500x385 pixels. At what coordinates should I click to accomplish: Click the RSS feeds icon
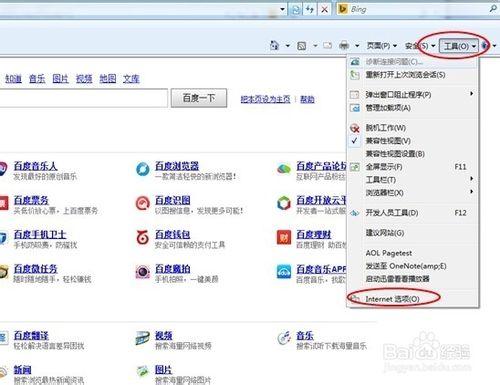302,46
